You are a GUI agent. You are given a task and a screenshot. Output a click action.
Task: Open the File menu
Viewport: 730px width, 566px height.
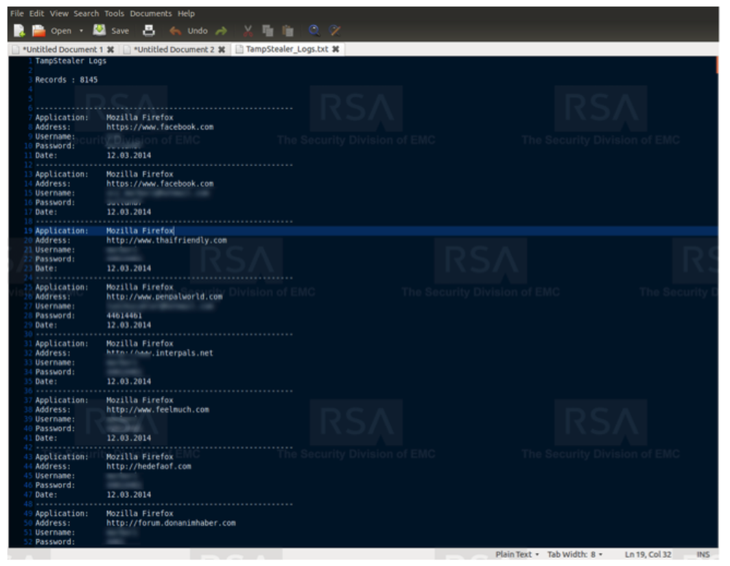coord(17,13)
